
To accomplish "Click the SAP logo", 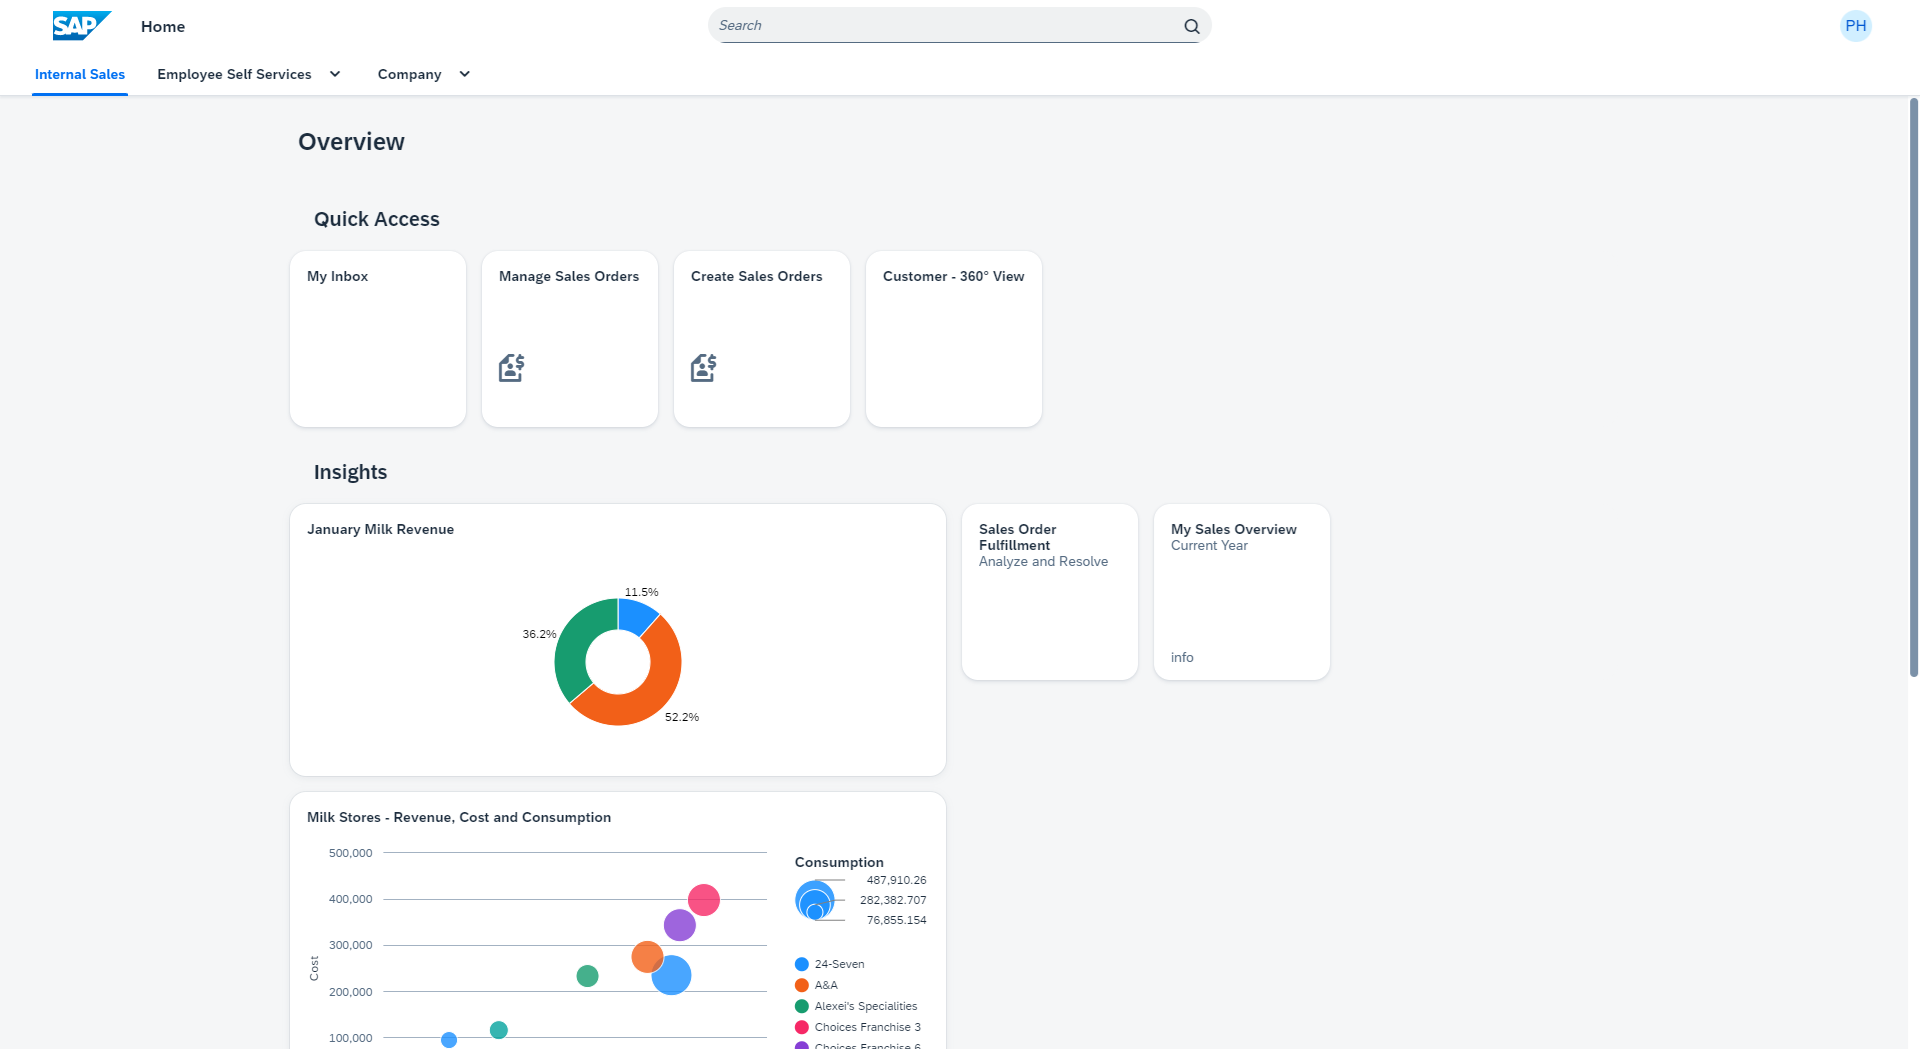I will [x=80, y=25].
